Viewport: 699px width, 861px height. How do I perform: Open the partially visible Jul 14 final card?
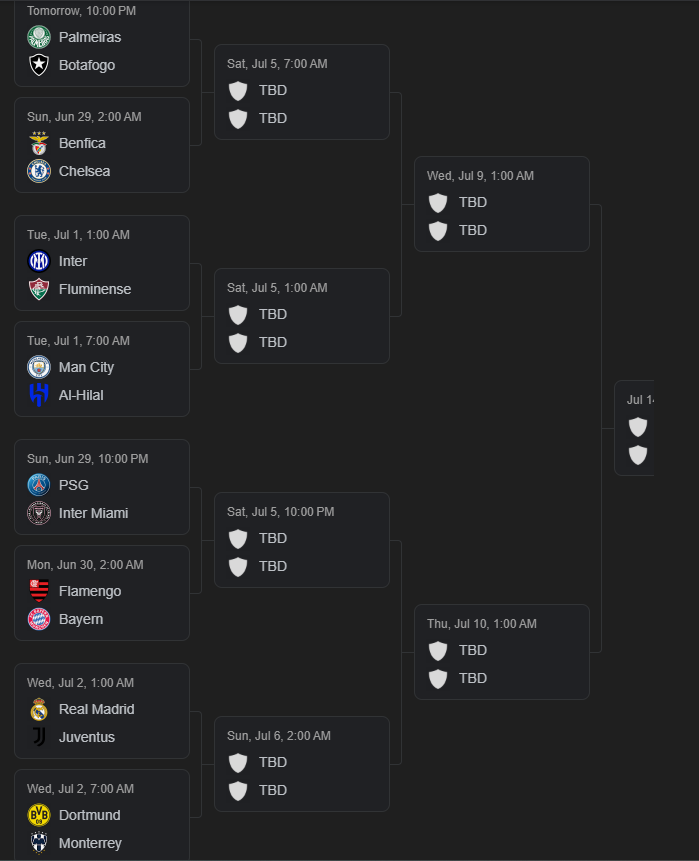(x=634, y=428)
